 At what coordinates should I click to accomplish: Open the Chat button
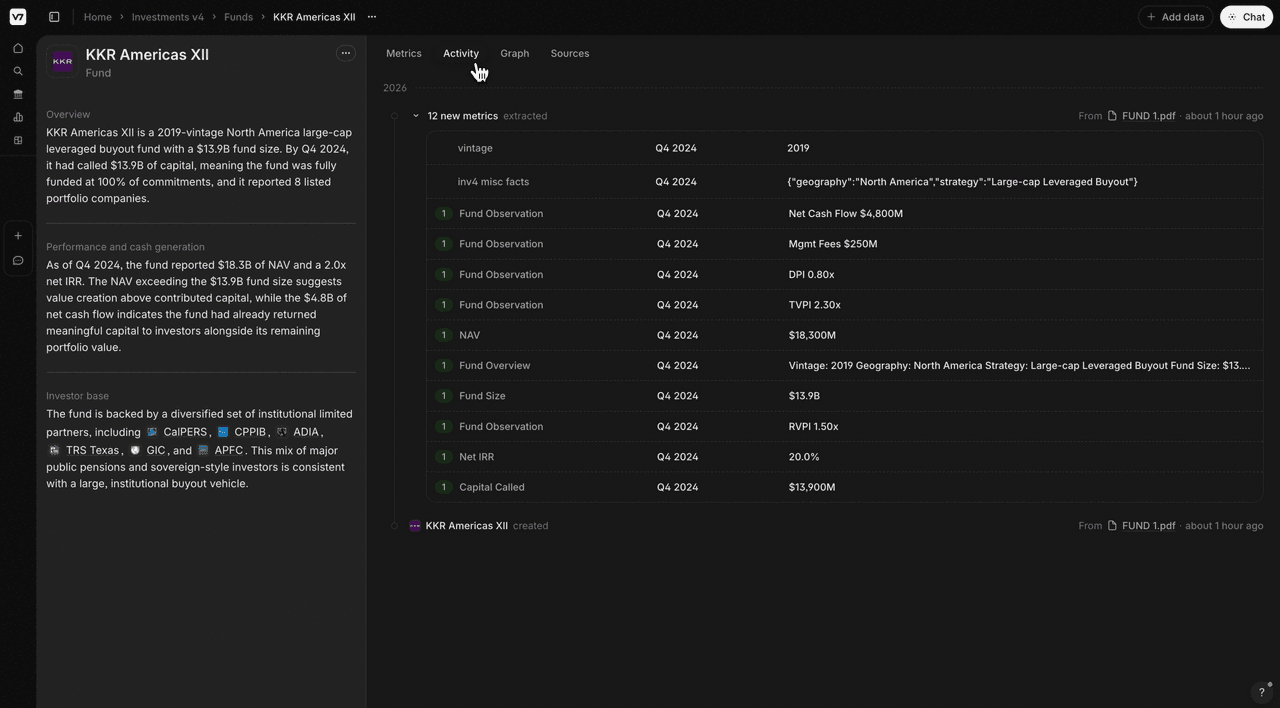tap(1246, 17)
